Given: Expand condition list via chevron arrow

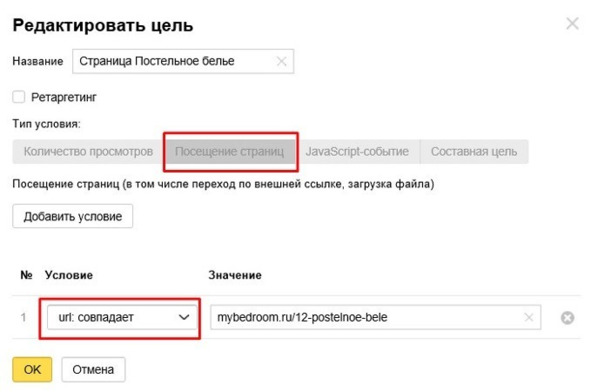Looking at the screenshot, I should tap(184, 317).
